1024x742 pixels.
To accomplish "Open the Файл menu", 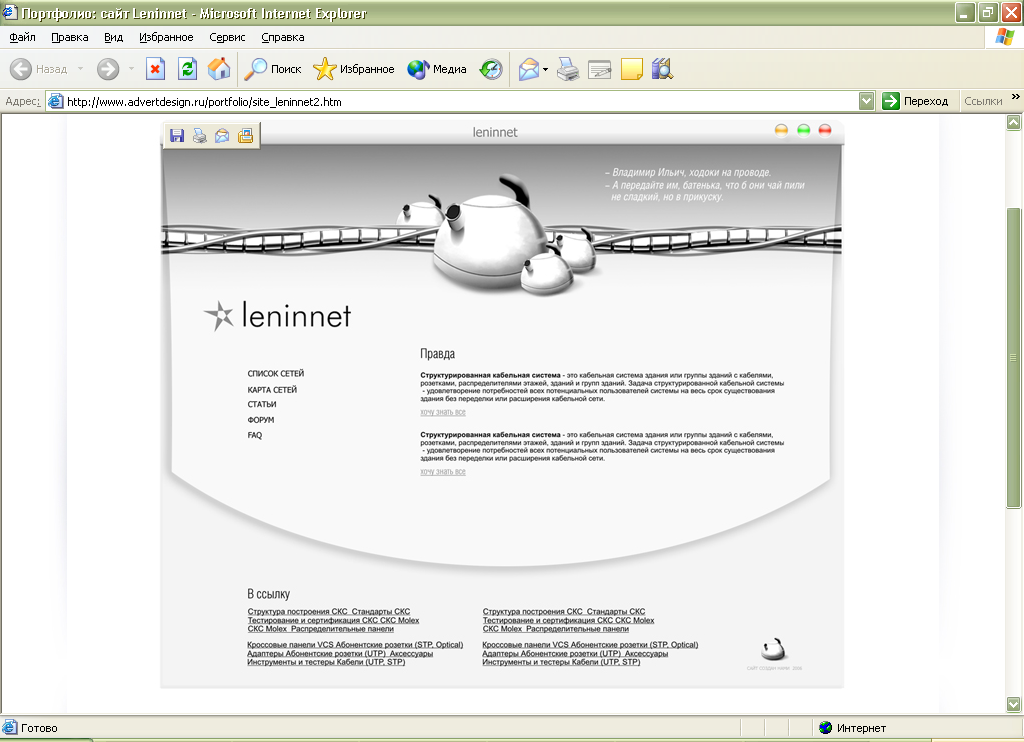I will [x=22, y=37].
